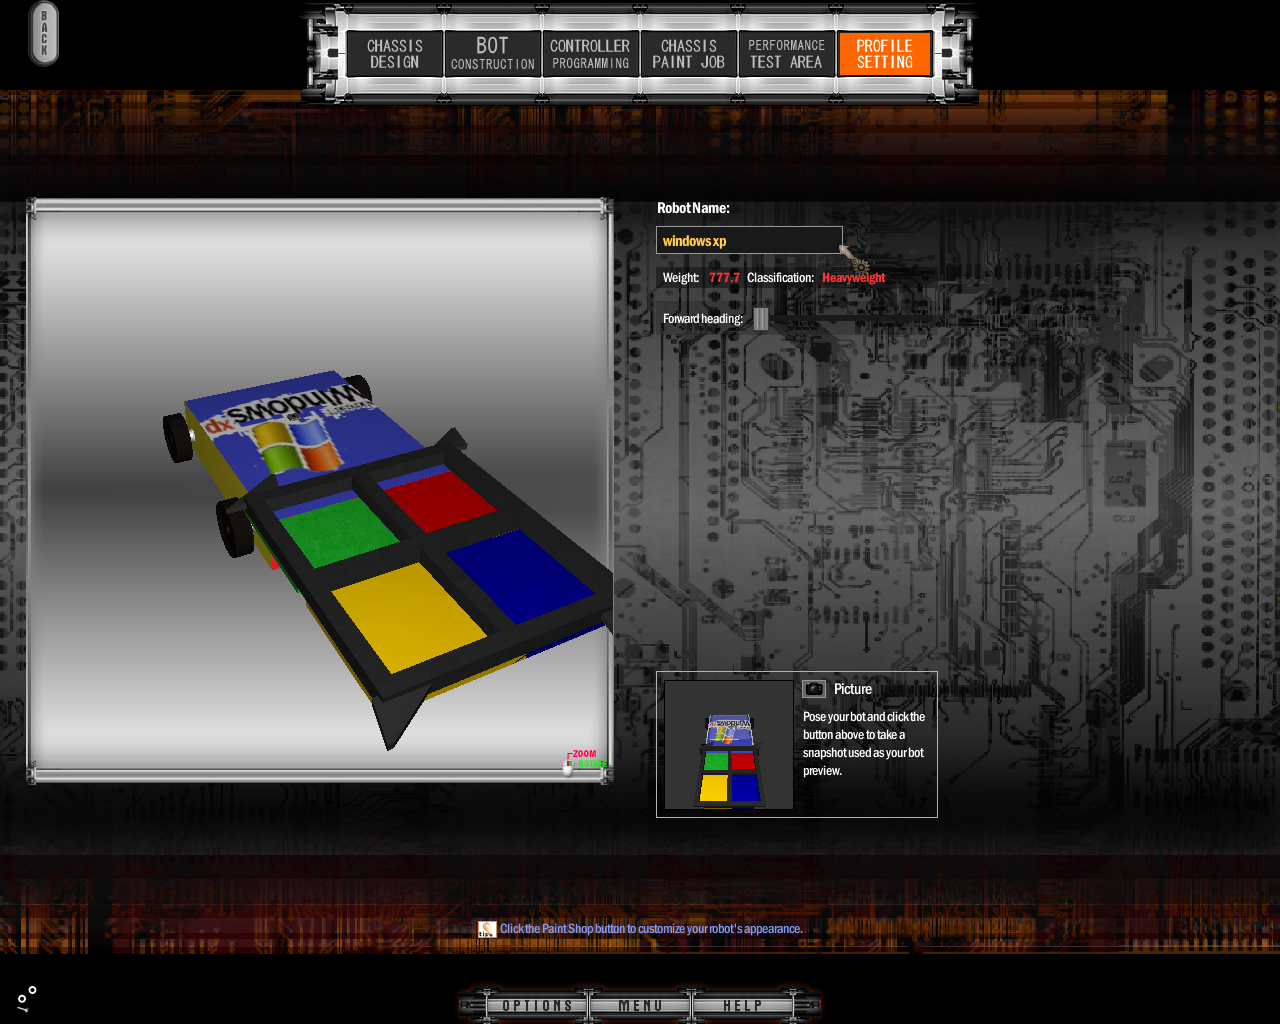This screenshot has height=1024, width=1280.
Task: Take a snapshot with the camera icon
Action: pos(814,689)
